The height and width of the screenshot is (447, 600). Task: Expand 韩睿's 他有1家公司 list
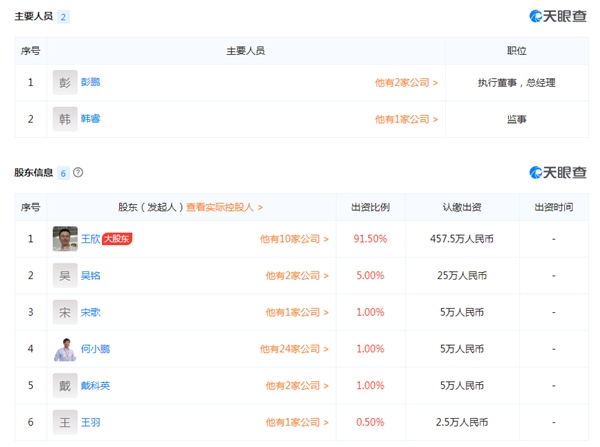406,119
